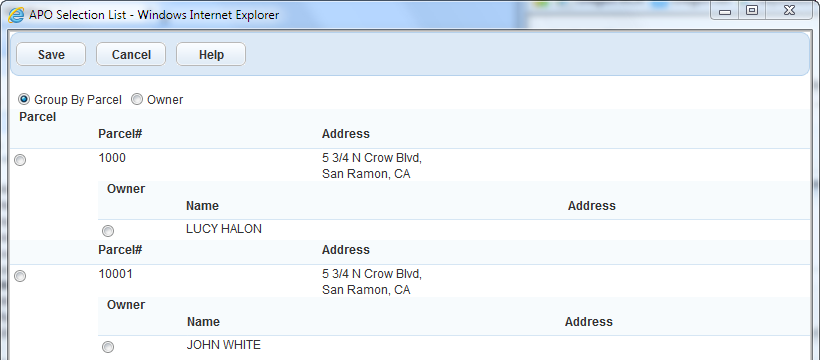This screenshot has height=360, width=820.
Task: Click the parcel number 1000 text
Action: click(x=112, y=158)
